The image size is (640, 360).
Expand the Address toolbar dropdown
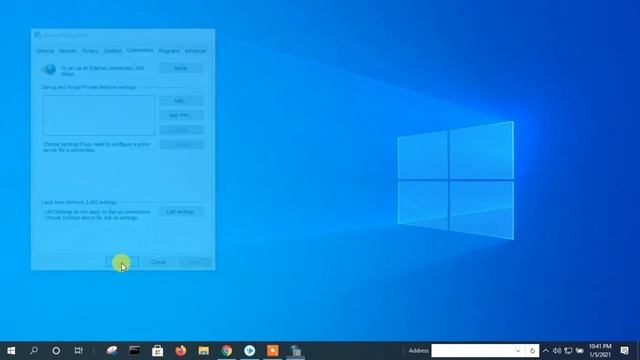[x=518, y=351]
